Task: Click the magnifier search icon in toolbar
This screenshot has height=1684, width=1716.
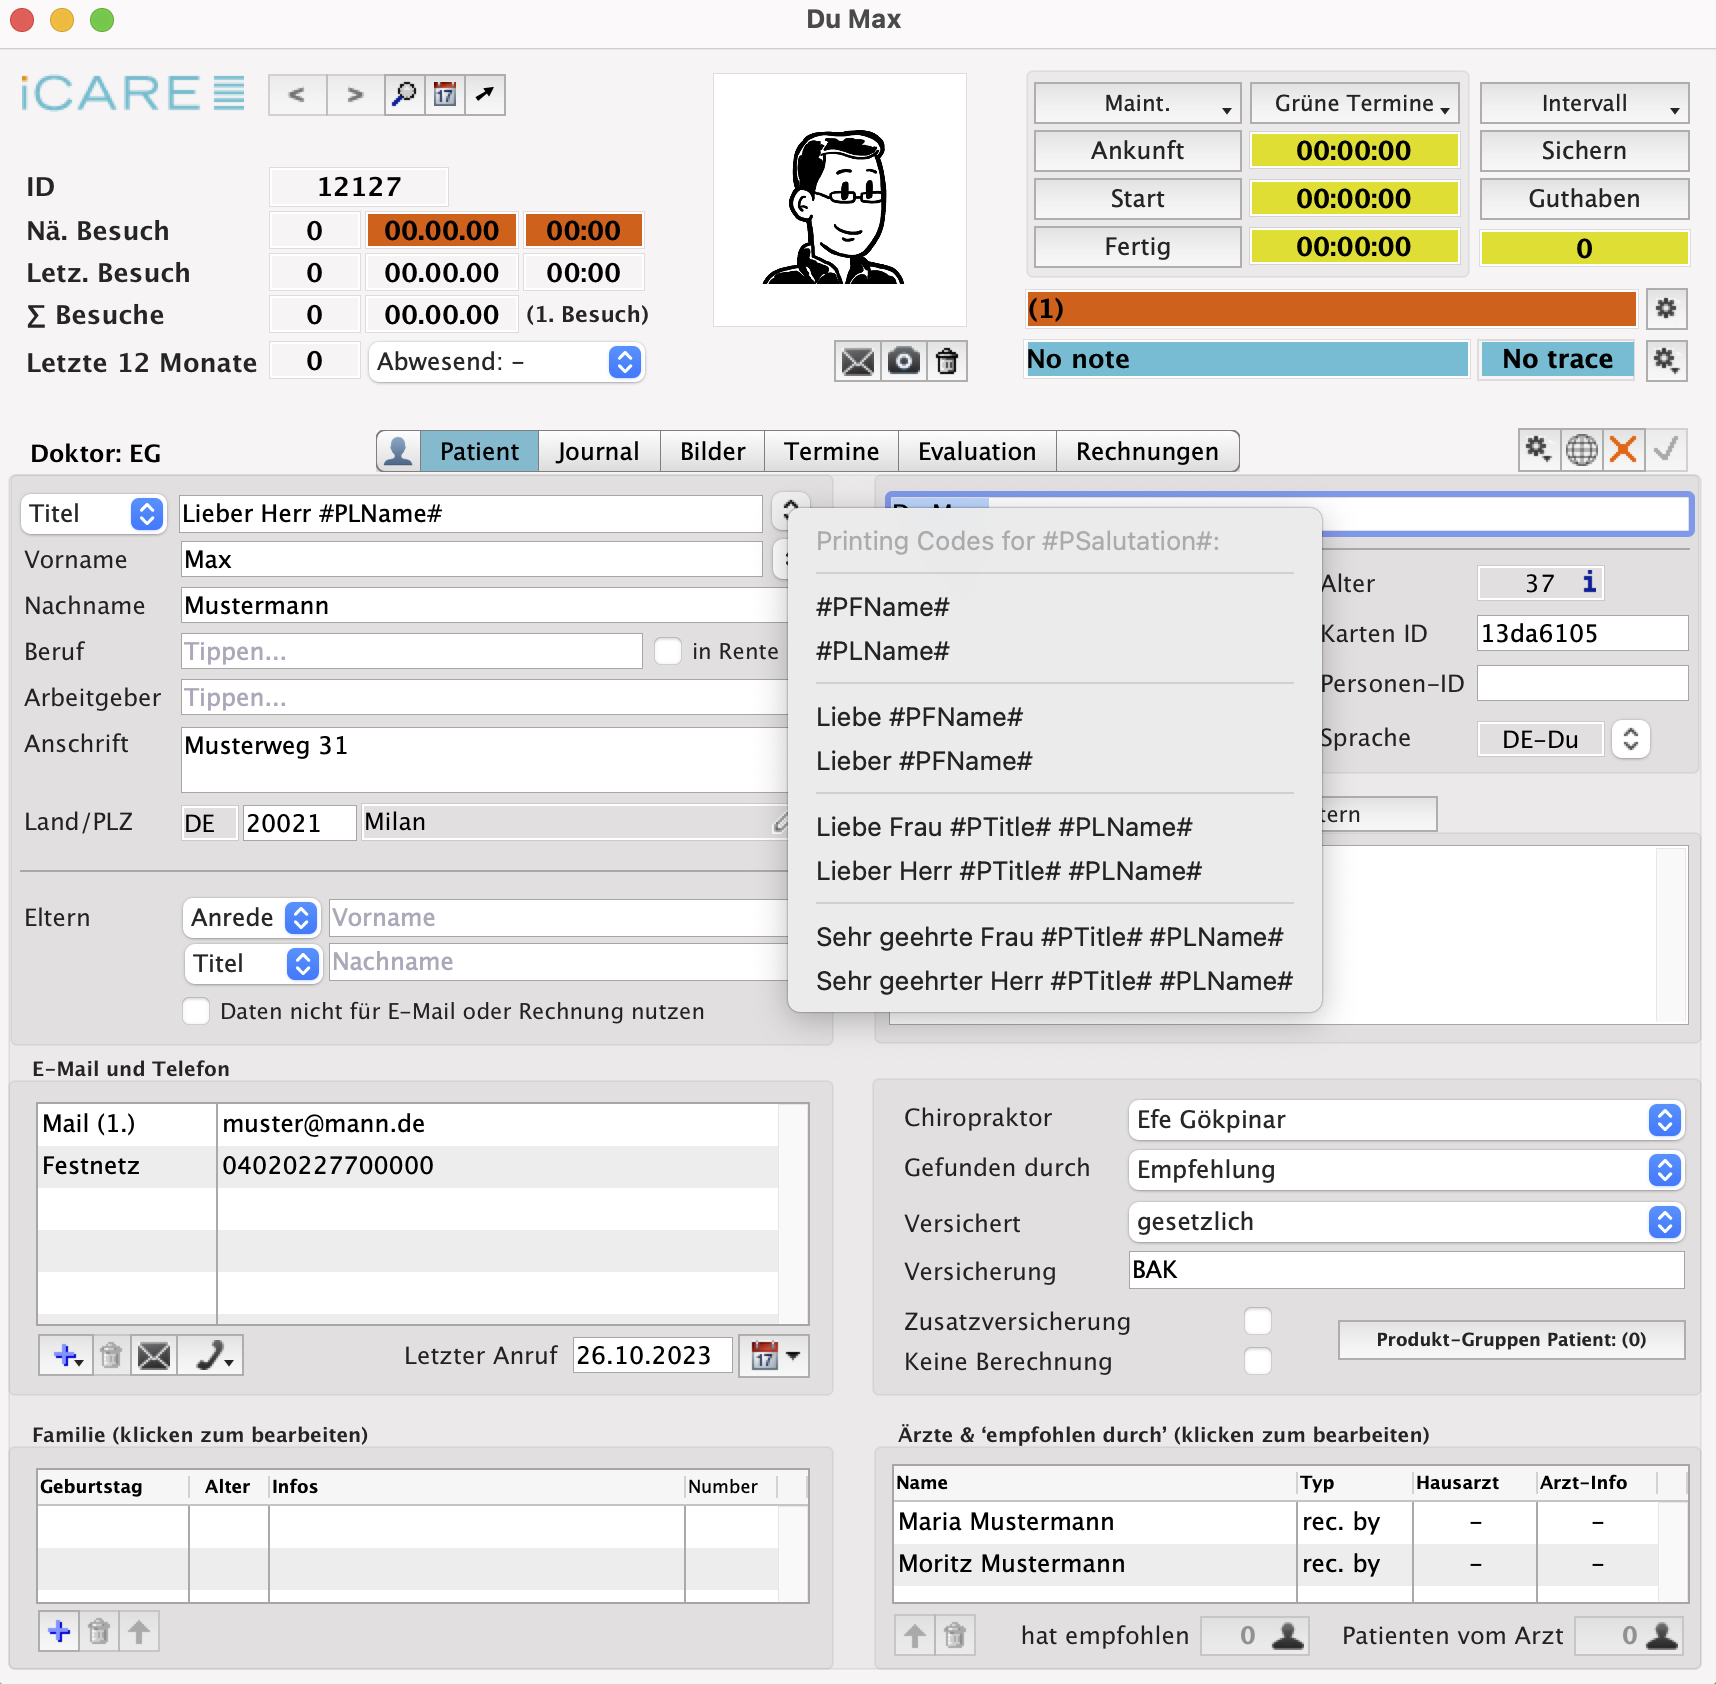Action: pyautogui.click(x=404, y=95)
